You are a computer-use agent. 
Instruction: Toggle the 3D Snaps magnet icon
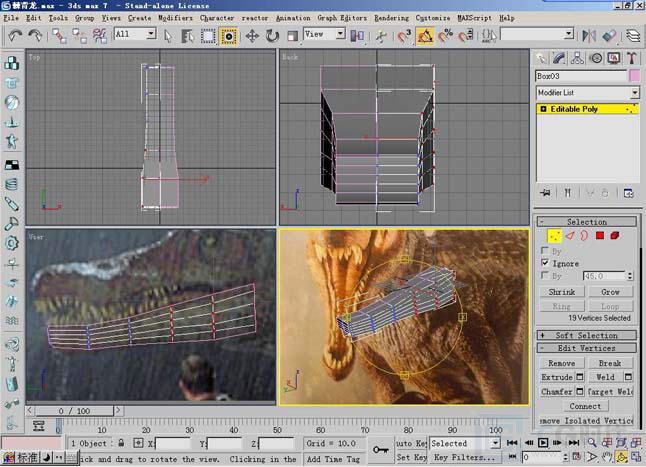[404, 36]
